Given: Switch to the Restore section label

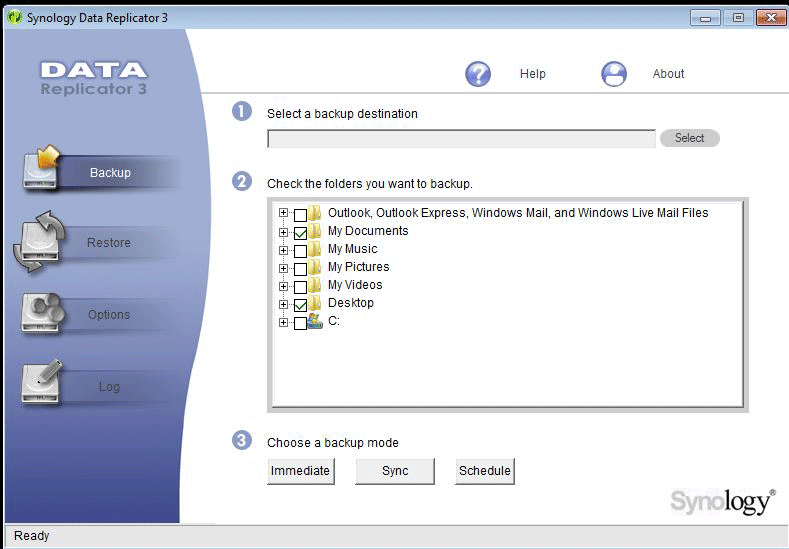Looking at the screenshot, I should tap(109, 243).
